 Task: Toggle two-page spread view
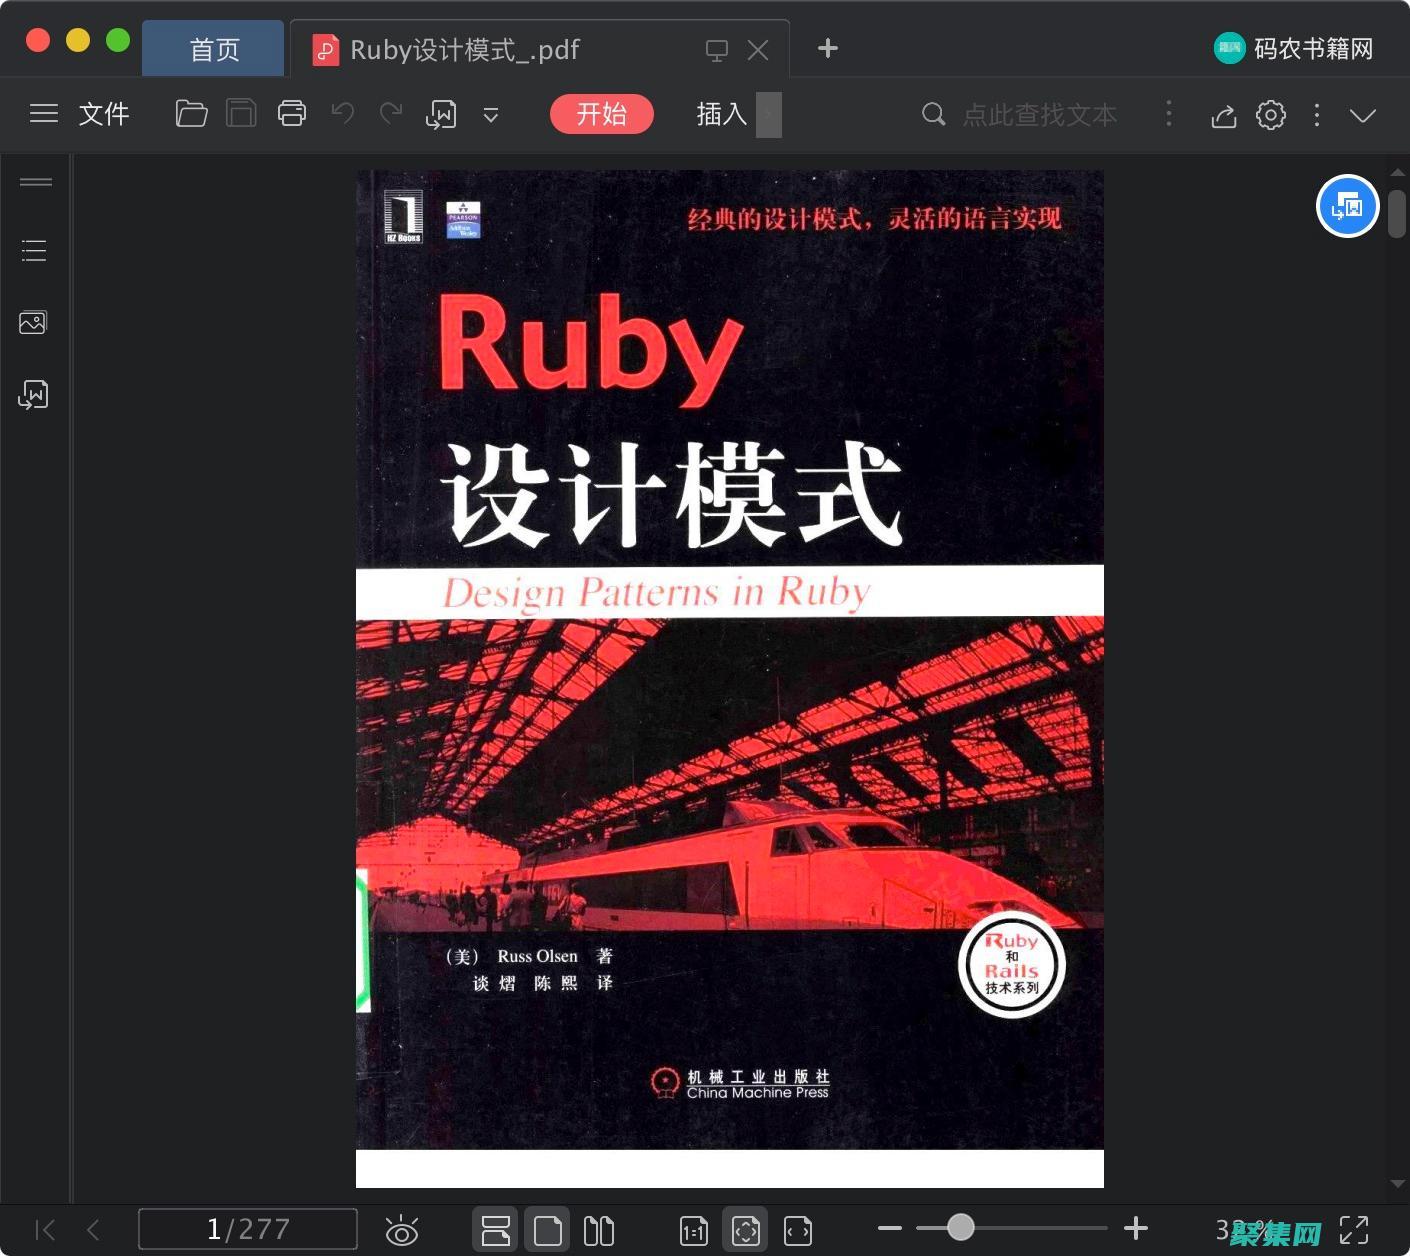point(597,1229)
